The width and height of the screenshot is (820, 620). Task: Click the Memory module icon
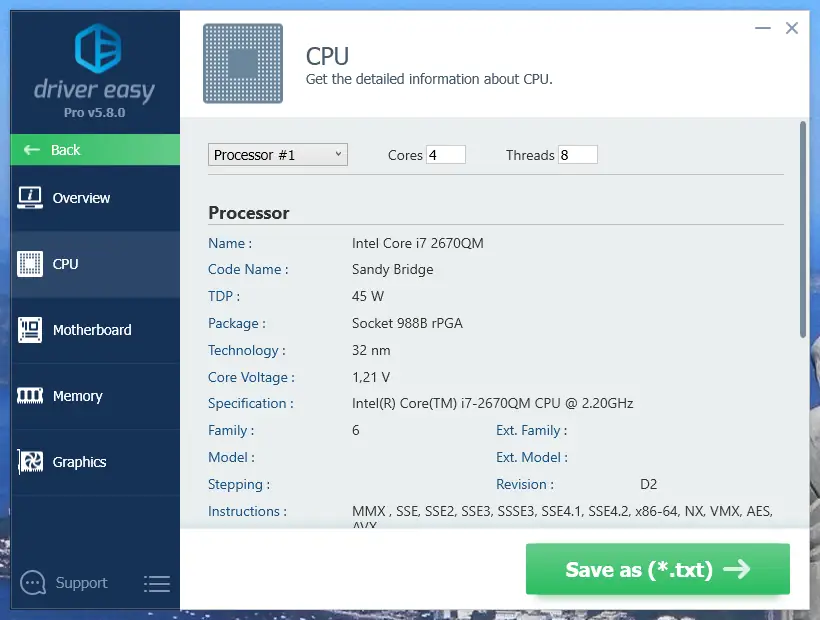click(30, 396)
